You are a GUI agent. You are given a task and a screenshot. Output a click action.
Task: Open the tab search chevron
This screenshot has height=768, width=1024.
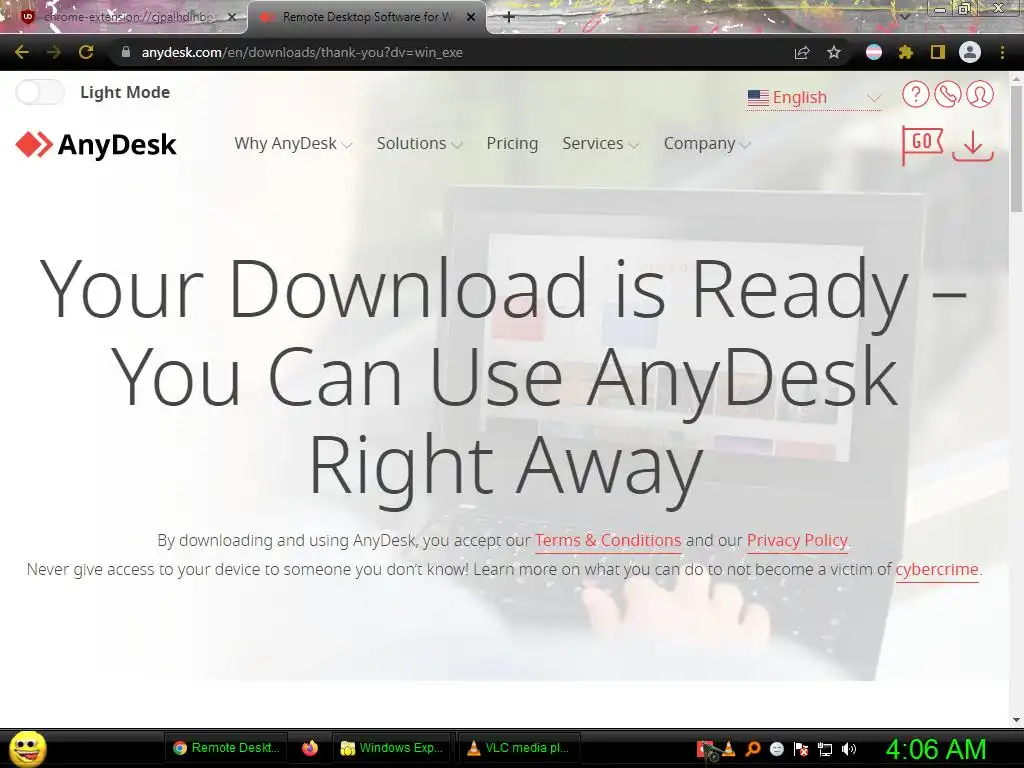905,17
